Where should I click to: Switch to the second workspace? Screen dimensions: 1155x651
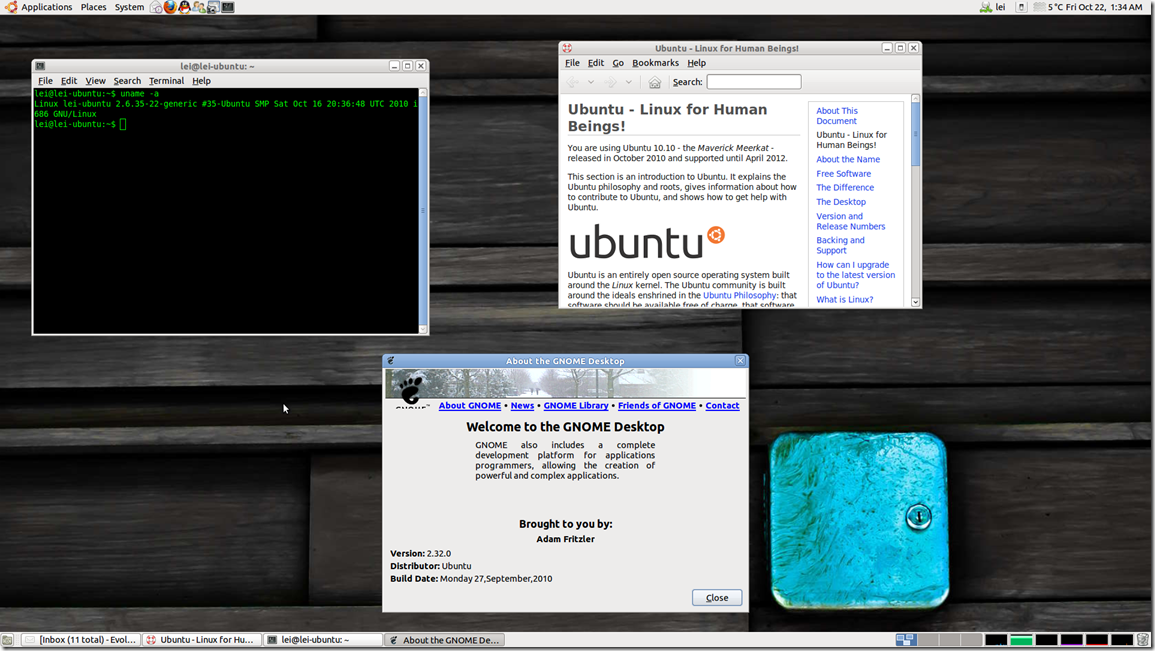click(928, 640)
